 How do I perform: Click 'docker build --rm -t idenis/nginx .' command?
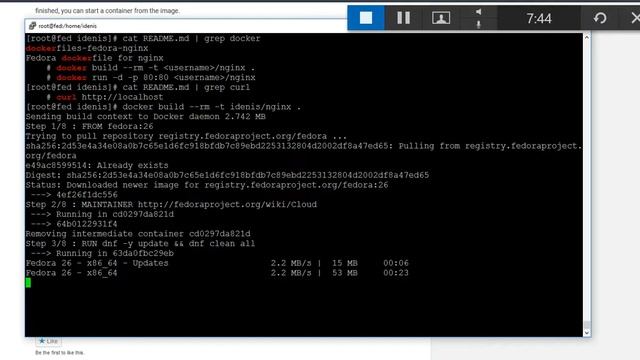point(211,107)
